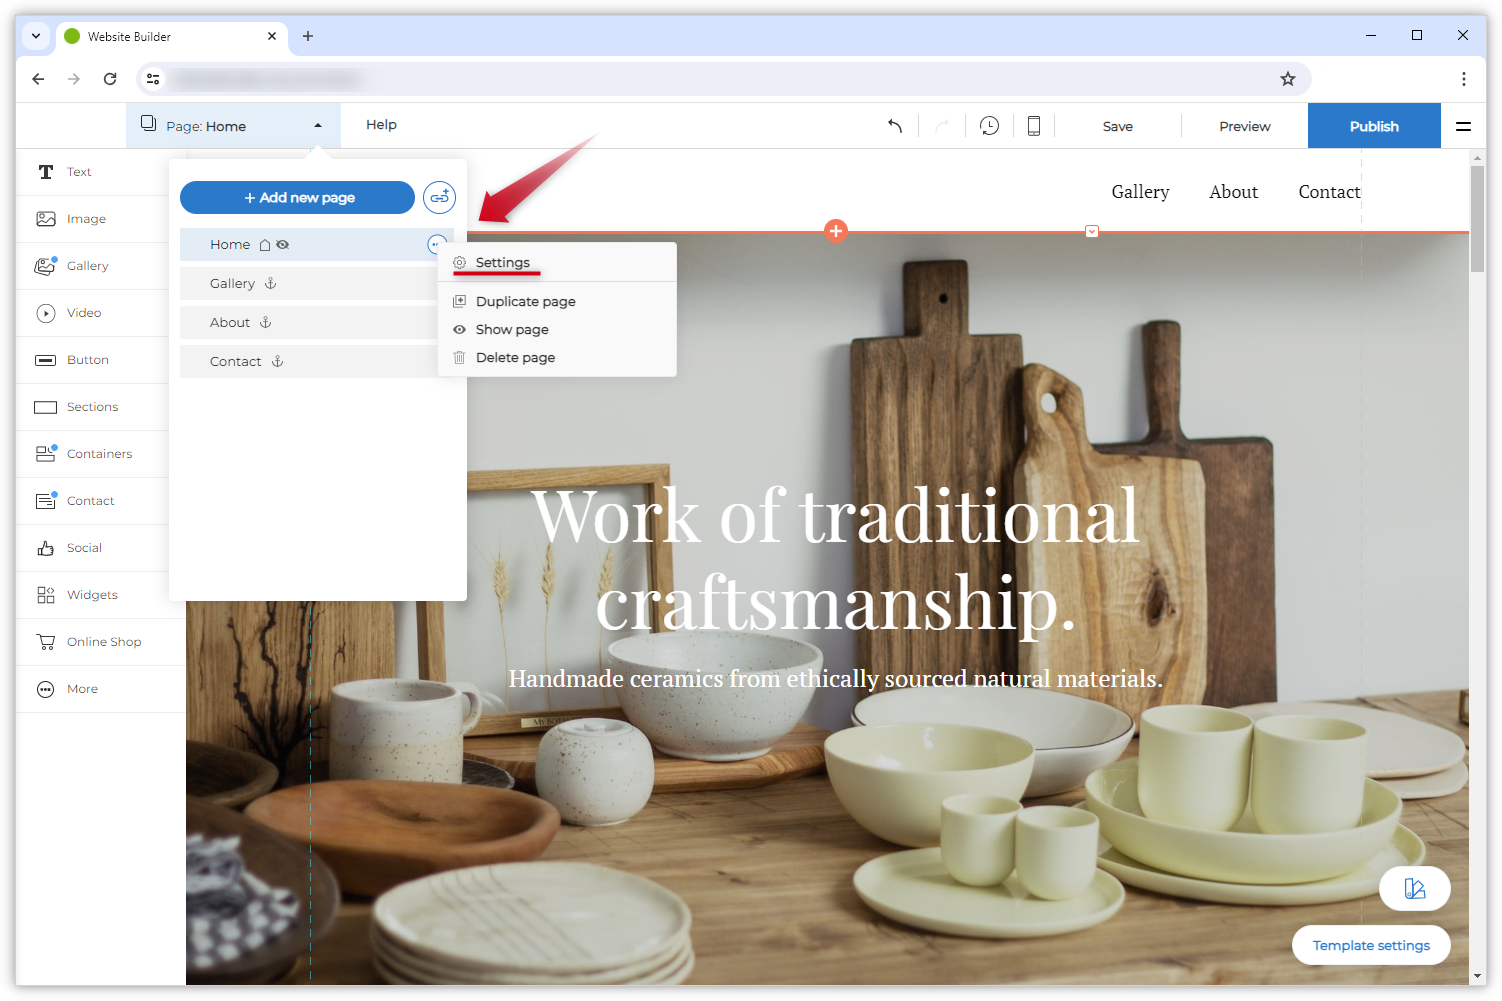The height and width of the screenshot is (1001, 1502).
Task: Open the design palette floating icon
Action: 1414,888
